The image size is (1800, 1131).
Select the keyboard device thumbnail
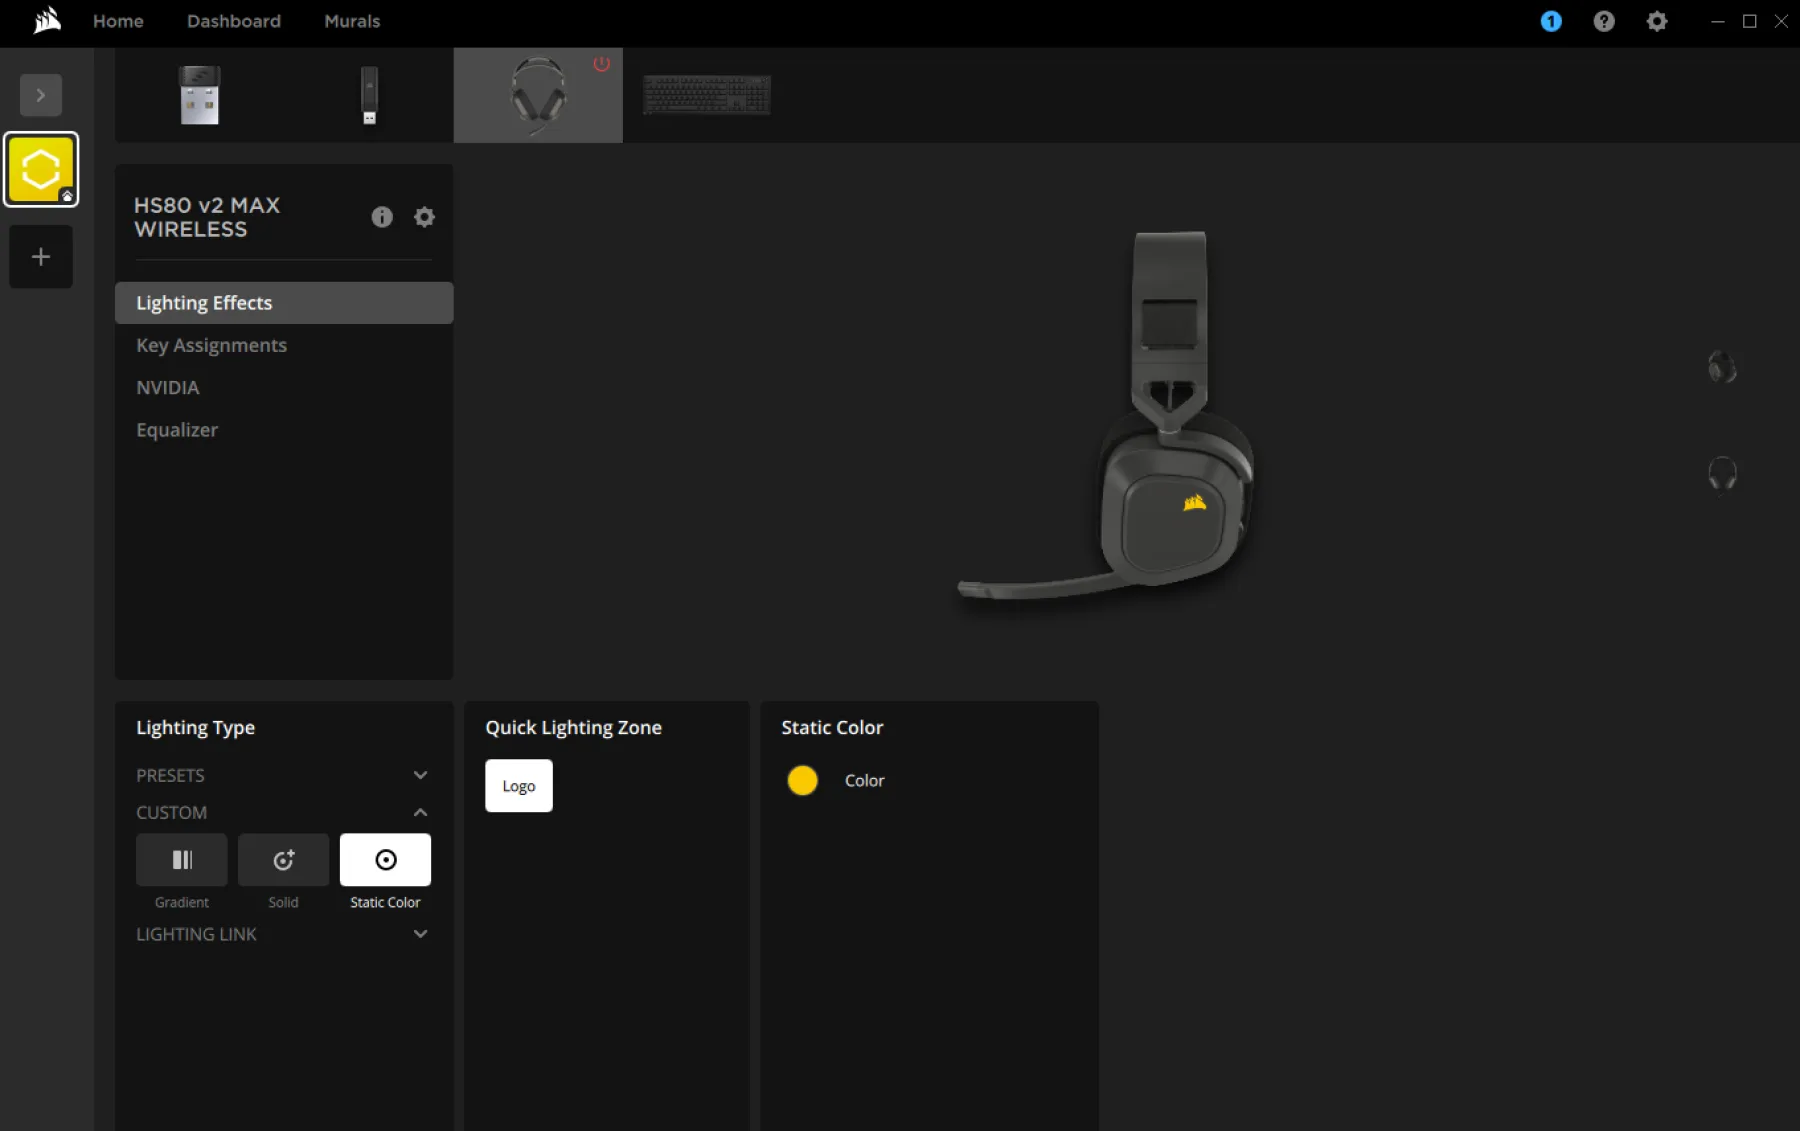(707, 95)
